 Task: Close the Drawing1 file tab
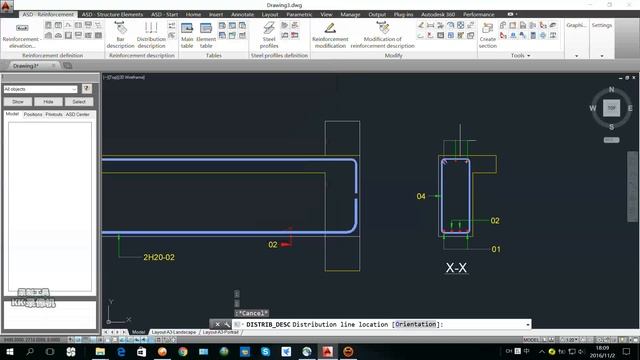[53, 66]
